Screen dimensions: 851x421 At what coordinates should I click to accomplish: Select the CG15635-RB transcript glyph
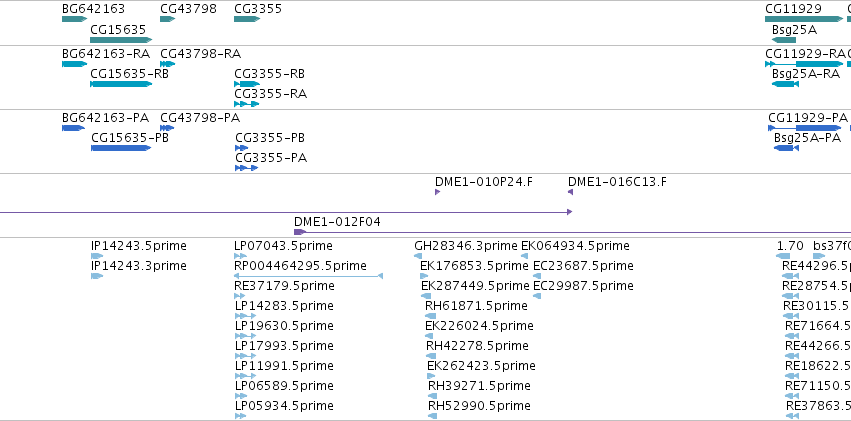coord(121,84)
